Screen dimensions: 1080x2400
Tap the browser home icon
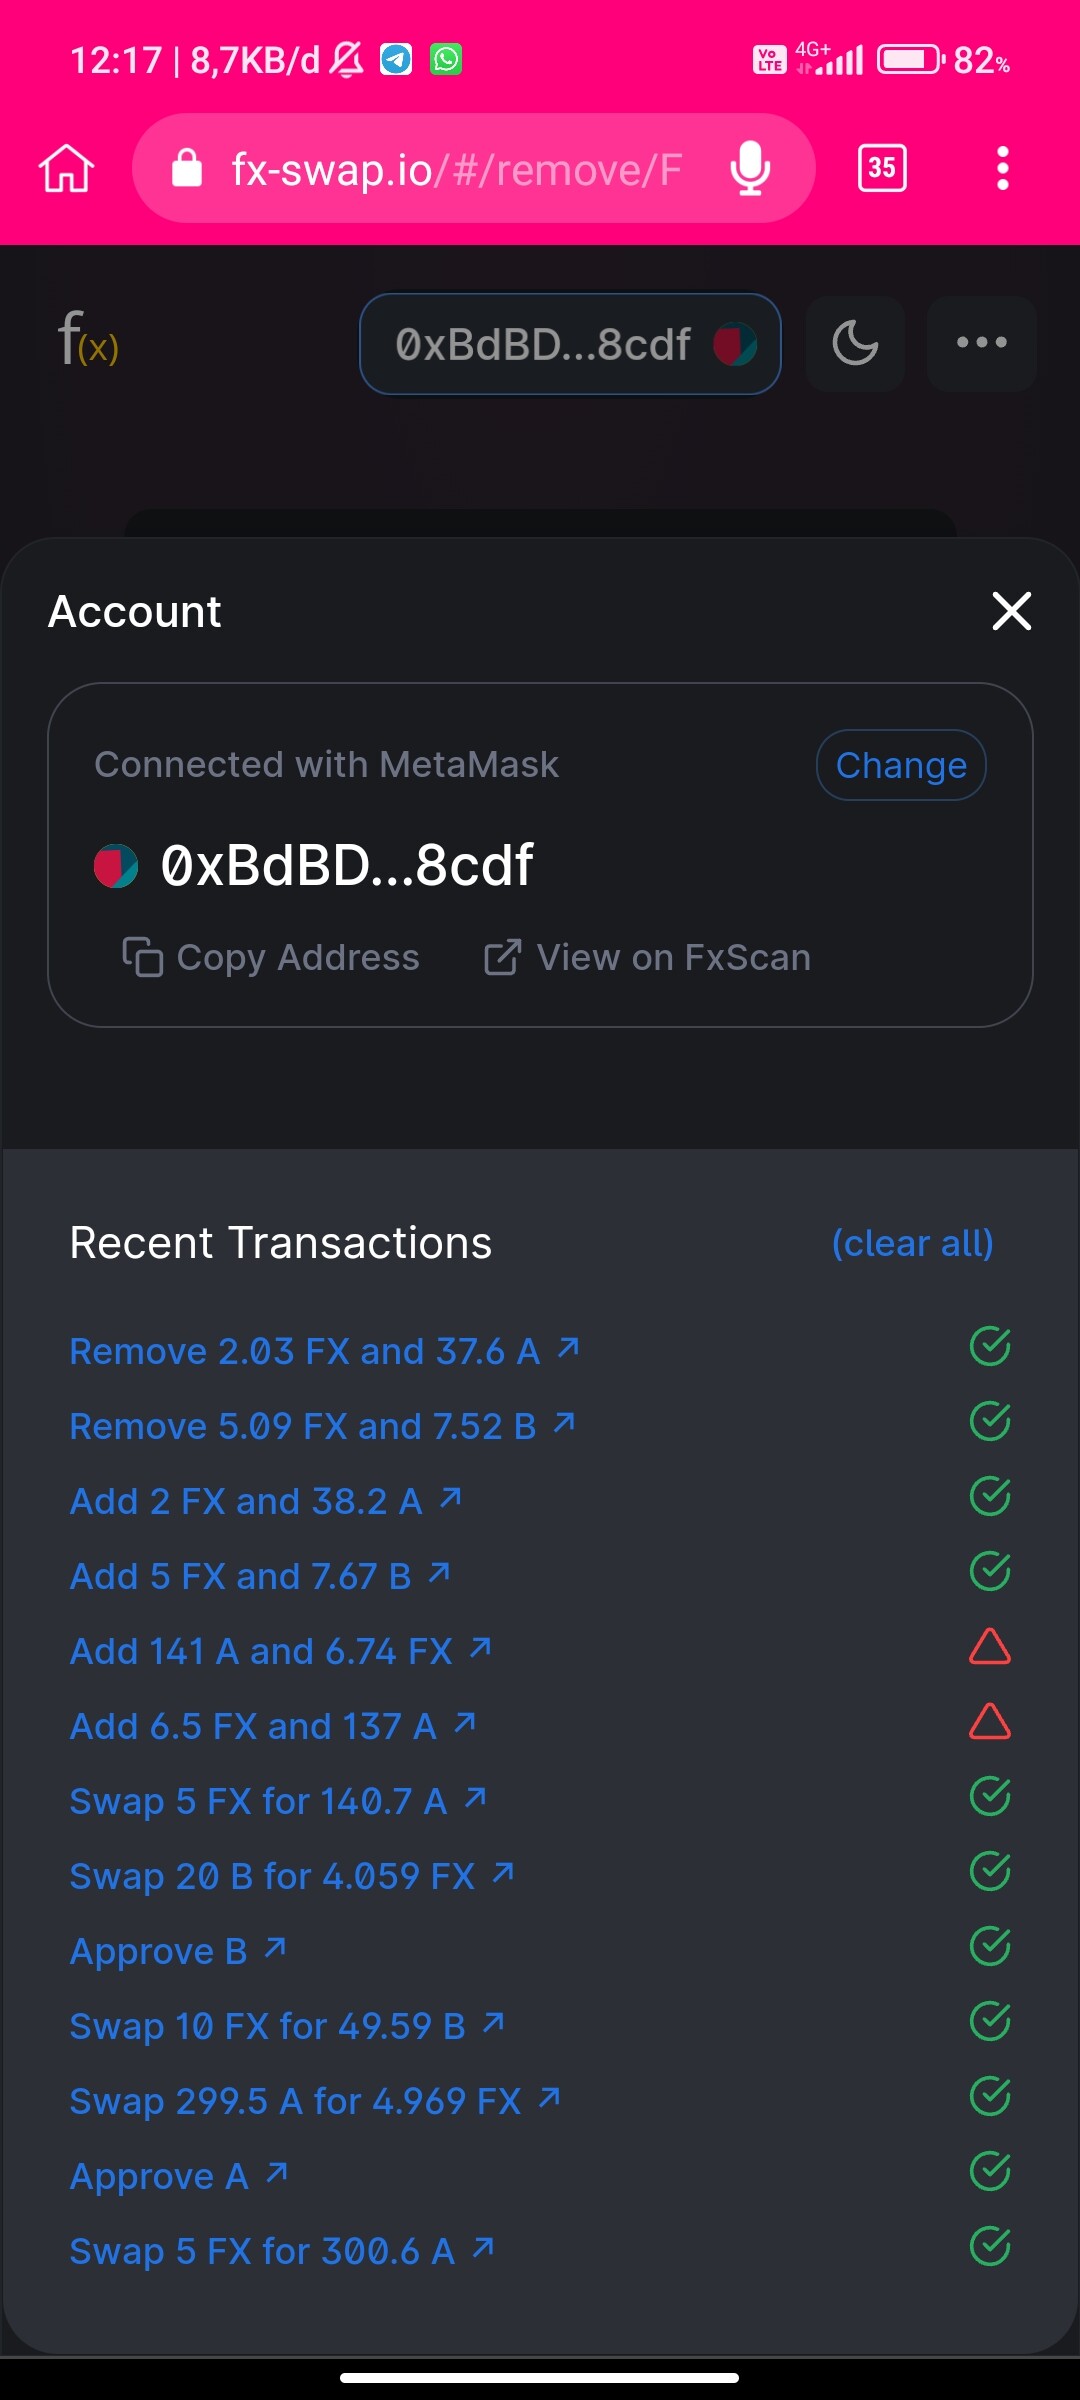[x=66, y=168]
